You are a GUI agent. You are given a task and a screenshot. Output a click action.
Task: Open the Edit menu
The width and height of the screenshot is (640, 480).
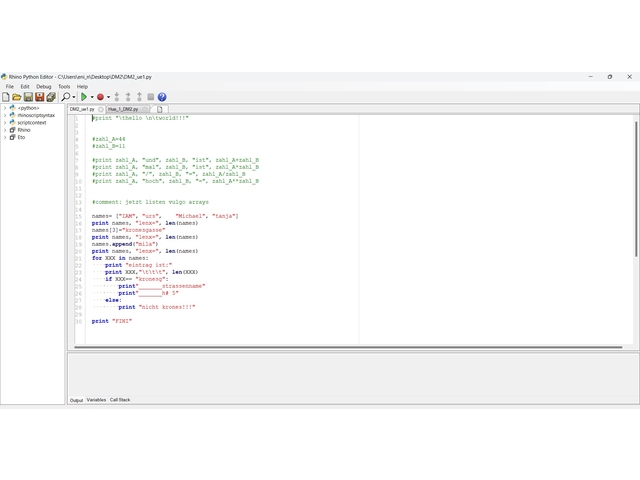(25, 87)
